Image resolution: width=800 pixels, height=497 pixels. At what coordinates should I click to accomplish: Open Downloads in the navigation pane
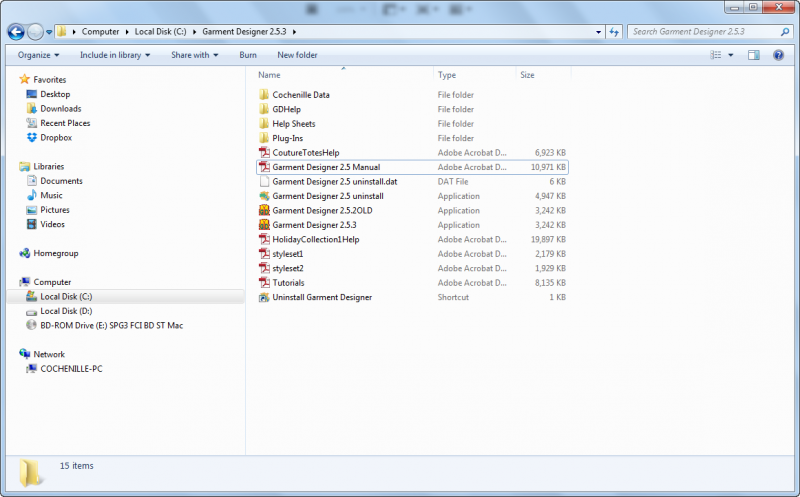pyautogui.click(x=61, y=109)
